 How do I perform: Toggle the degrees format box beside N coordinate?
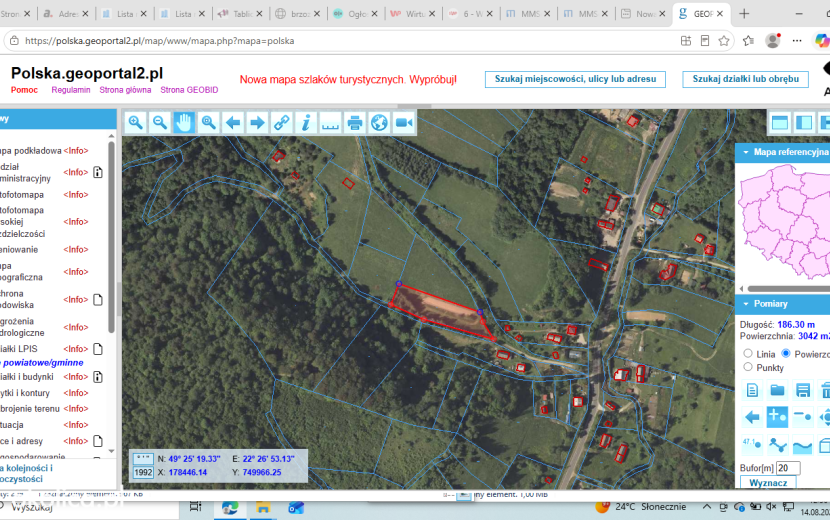[x=143, y=459]
